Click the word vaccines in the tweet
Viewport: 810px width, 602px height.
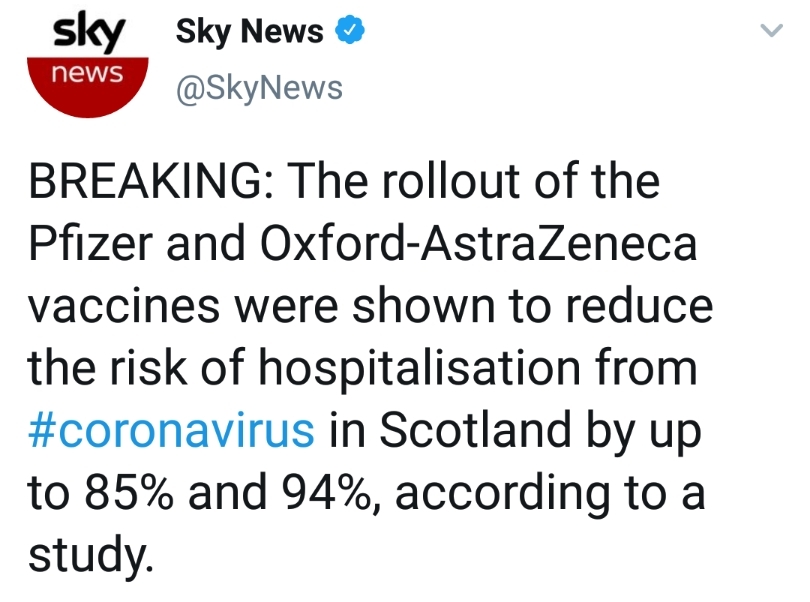[x=124, y=306]
